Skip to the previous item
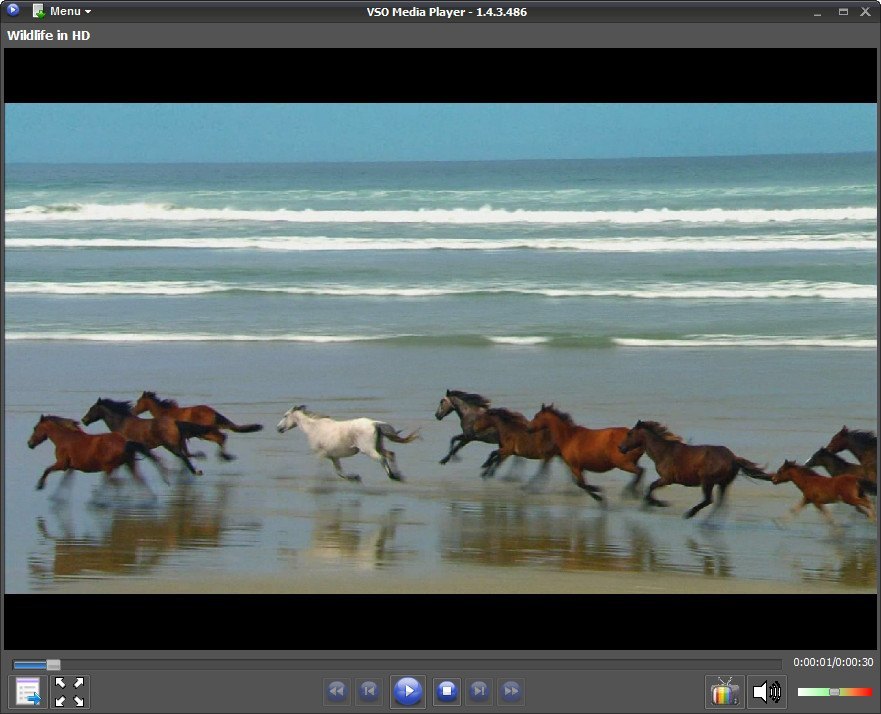 [x=369, y=691]
